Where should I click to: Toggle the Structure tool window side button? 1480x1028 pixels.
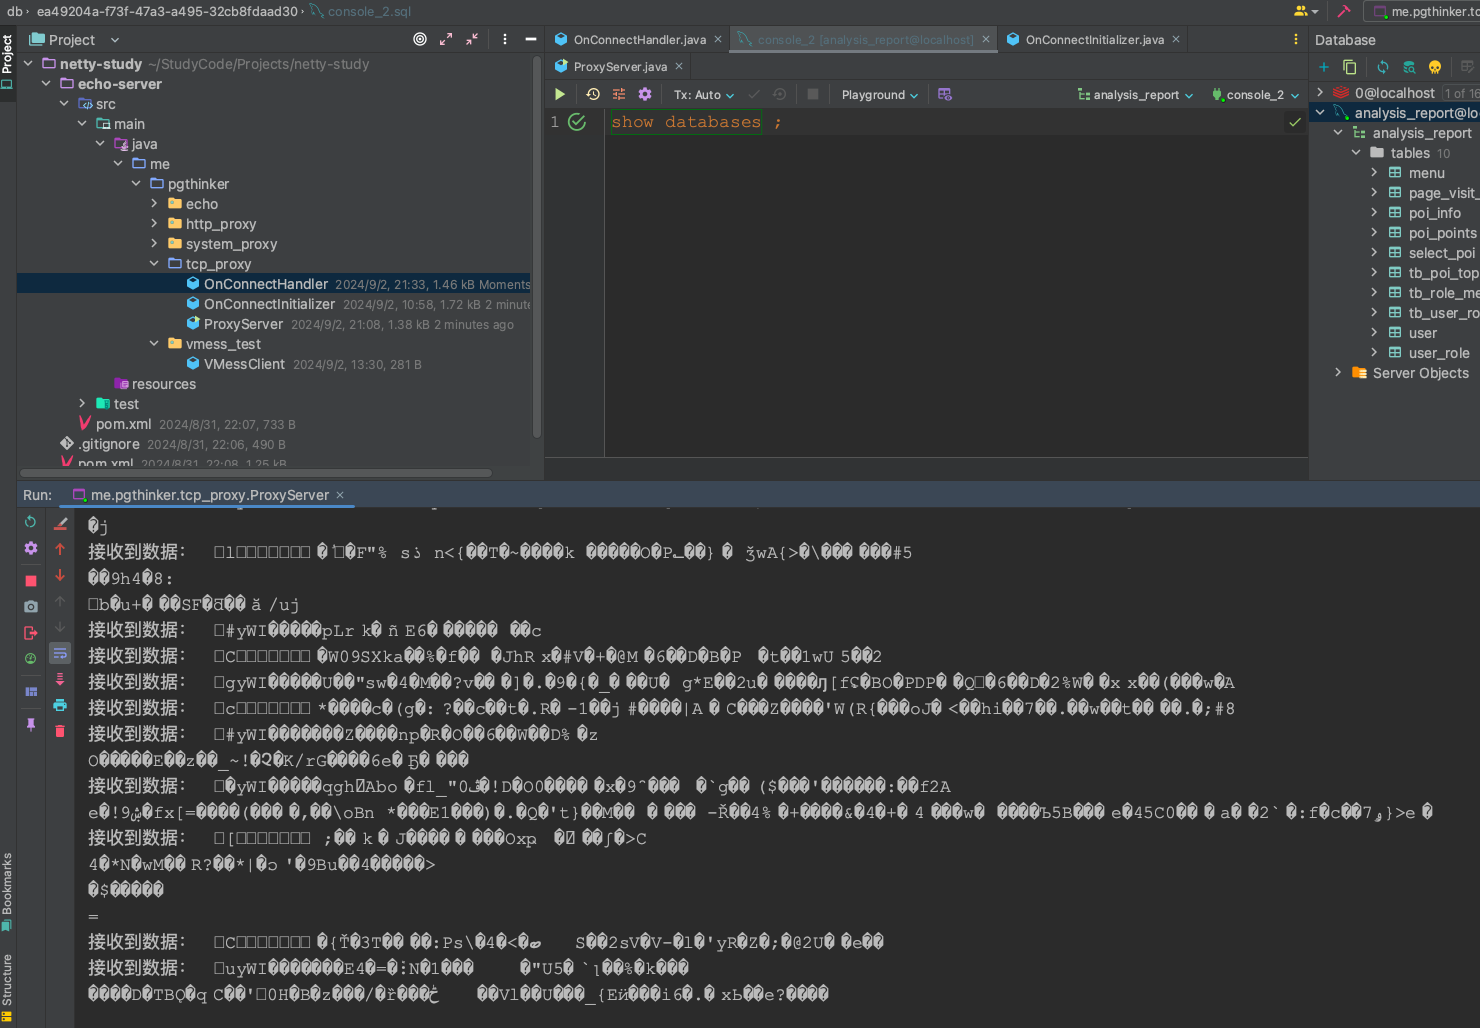point(7,987)
